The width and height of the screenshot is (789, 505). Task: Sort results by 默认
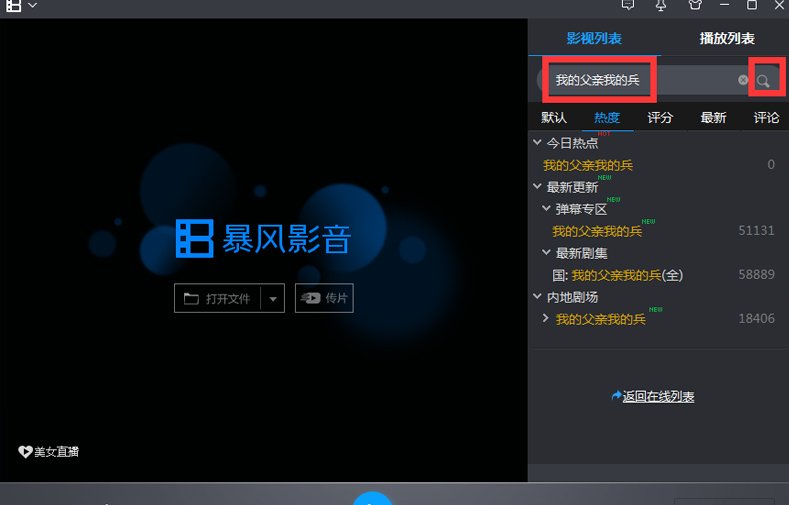[x=554, y=118]
